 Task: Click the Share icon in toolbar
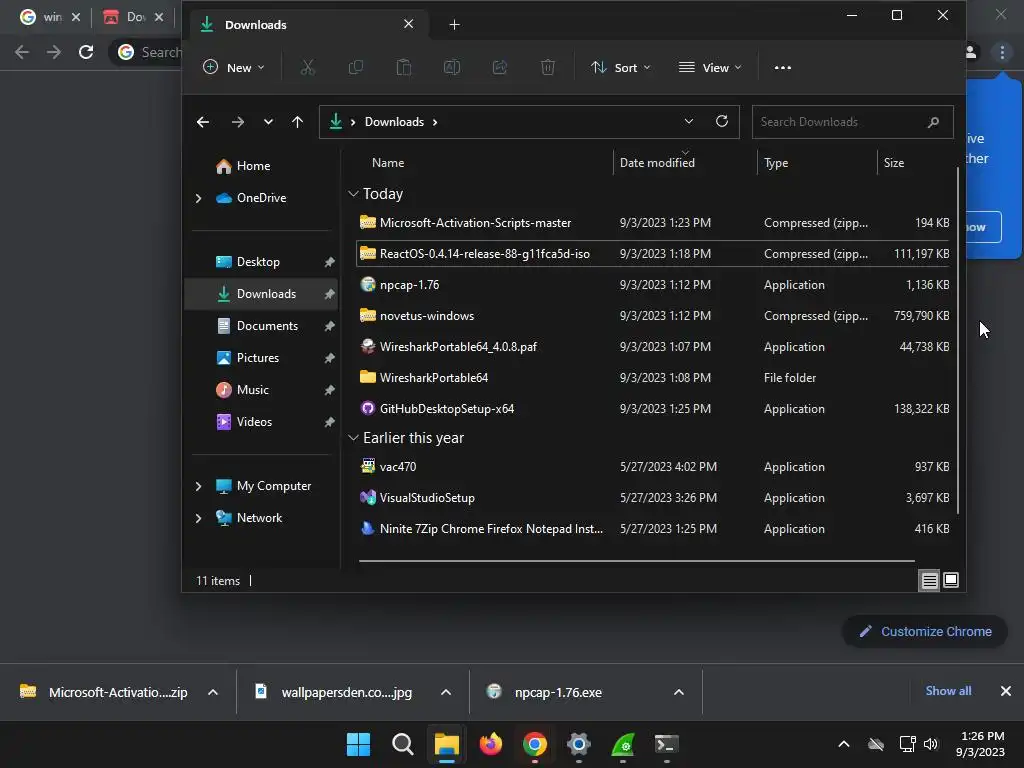pyautogui.click(x=500, y=67)
